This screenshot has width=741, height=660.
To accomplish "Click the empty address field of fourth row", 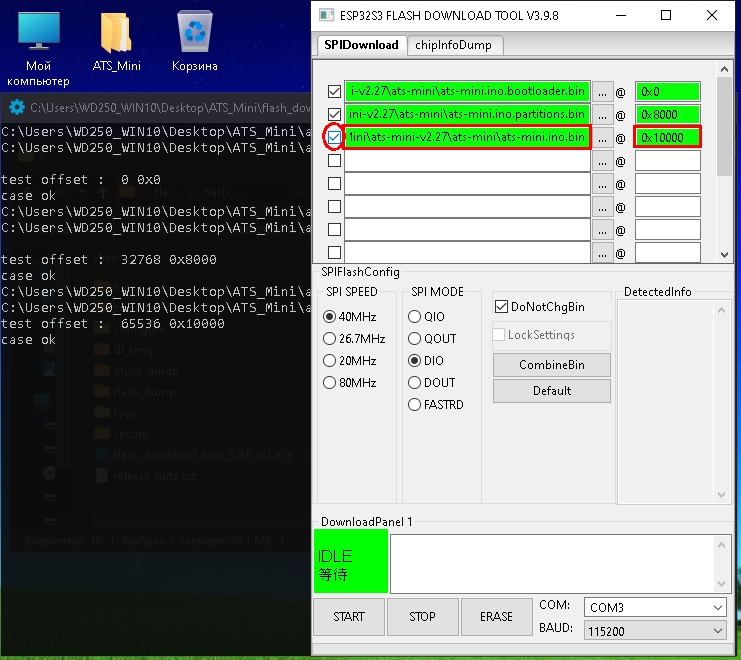I will click(667, 161).
